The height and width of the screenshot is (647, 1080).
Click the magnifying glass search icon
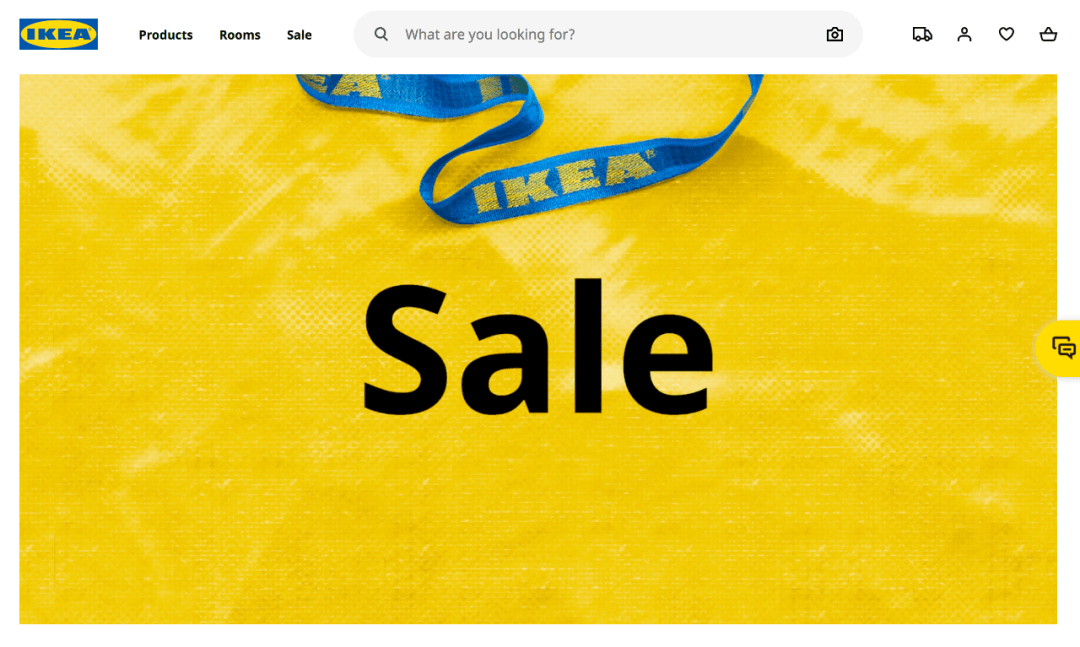[381, 34]
